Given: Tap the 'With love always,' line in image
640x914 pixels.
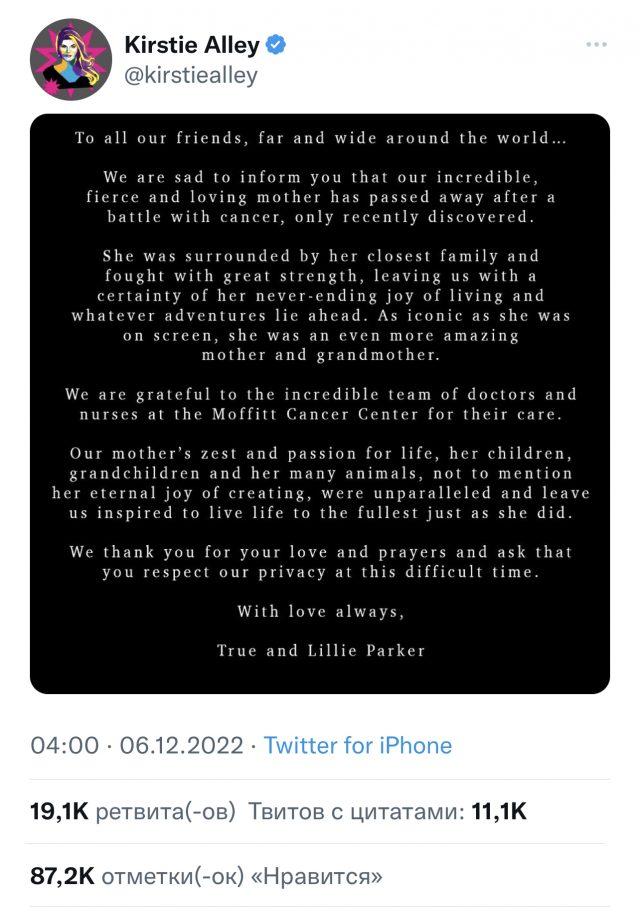Looking at the screenshot, I should pos(321,611).
